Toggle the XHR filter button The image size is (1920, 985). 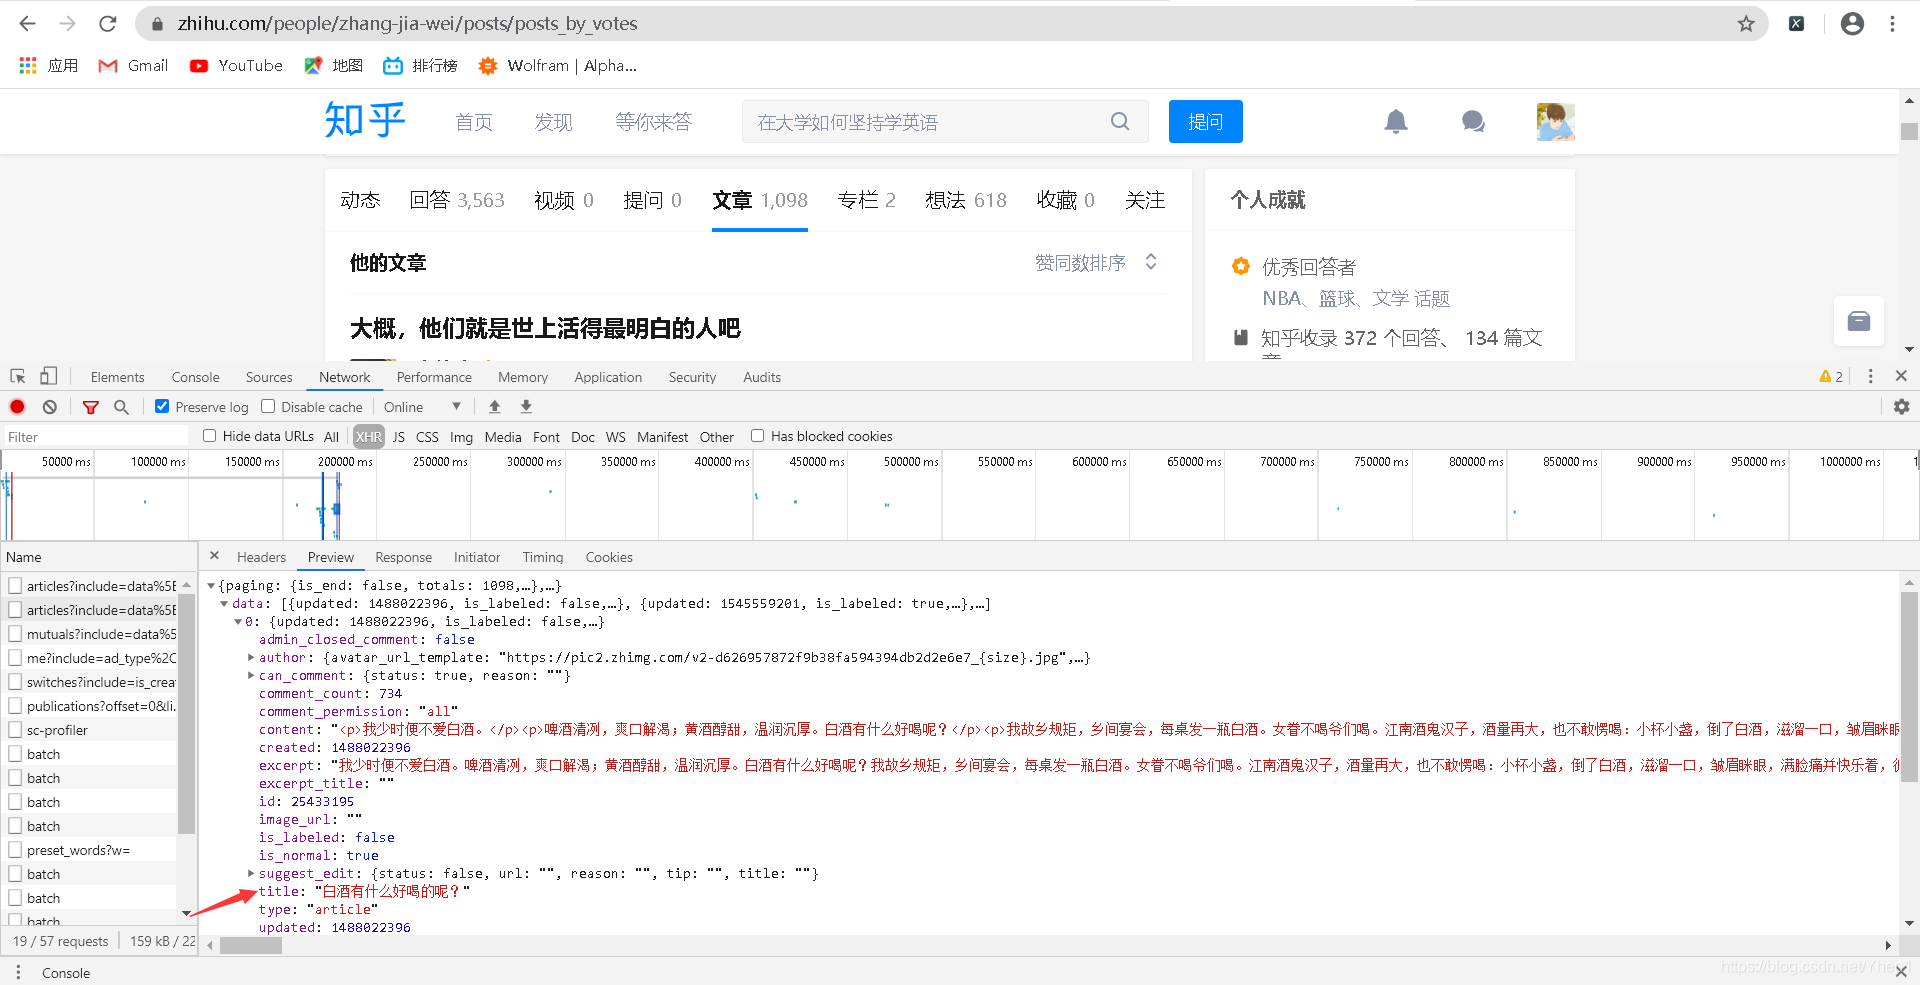coord(369,436)
